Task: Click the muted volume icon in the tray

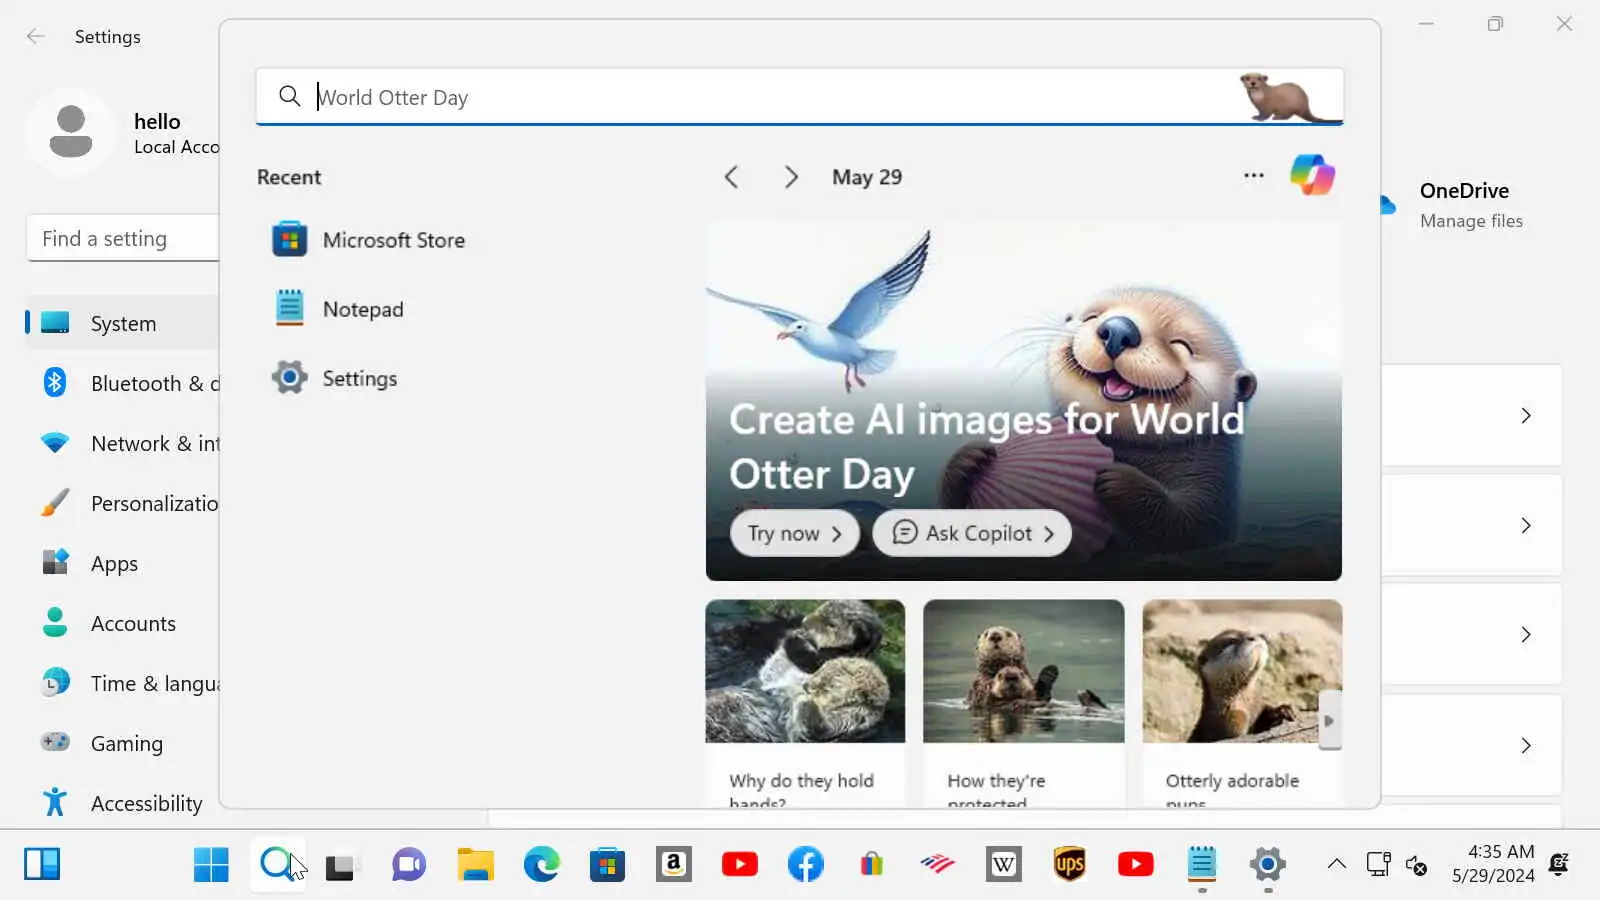Action: [x=1416, y=864]
